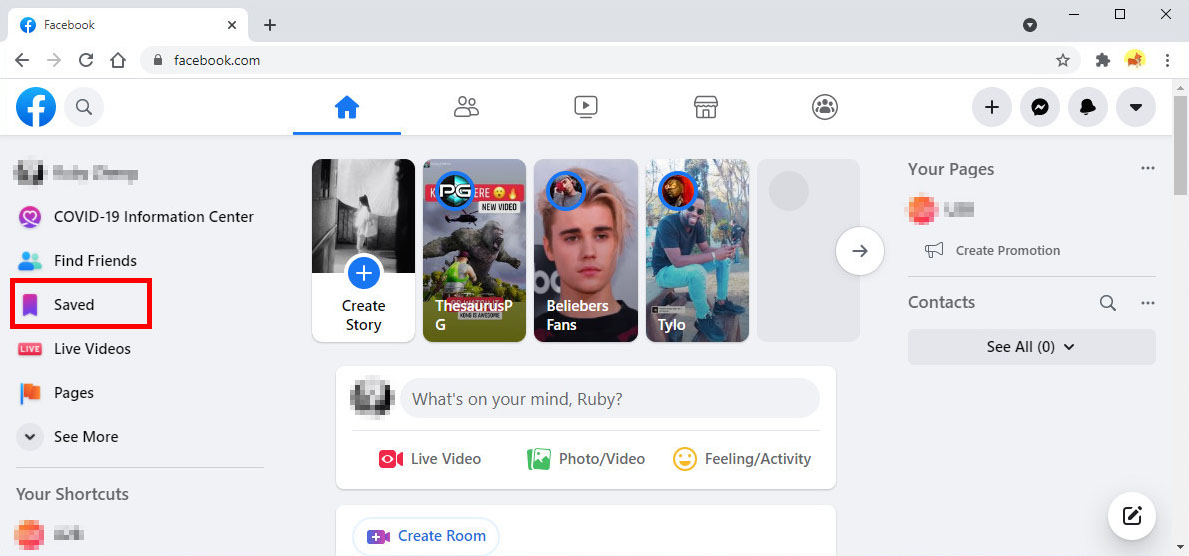This screenshot has height=556, width=1189.
Task: Open the Messenger icon in top bar
Action: 1040,108
